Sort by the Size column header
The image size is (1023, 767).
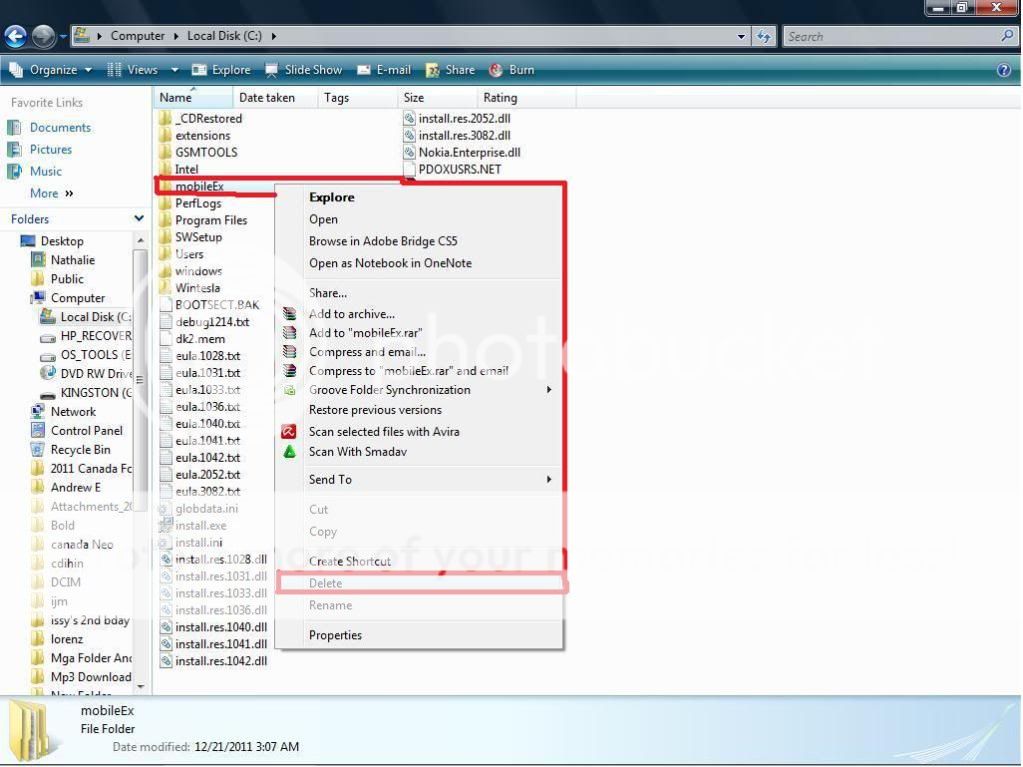[x=437, y=98]
